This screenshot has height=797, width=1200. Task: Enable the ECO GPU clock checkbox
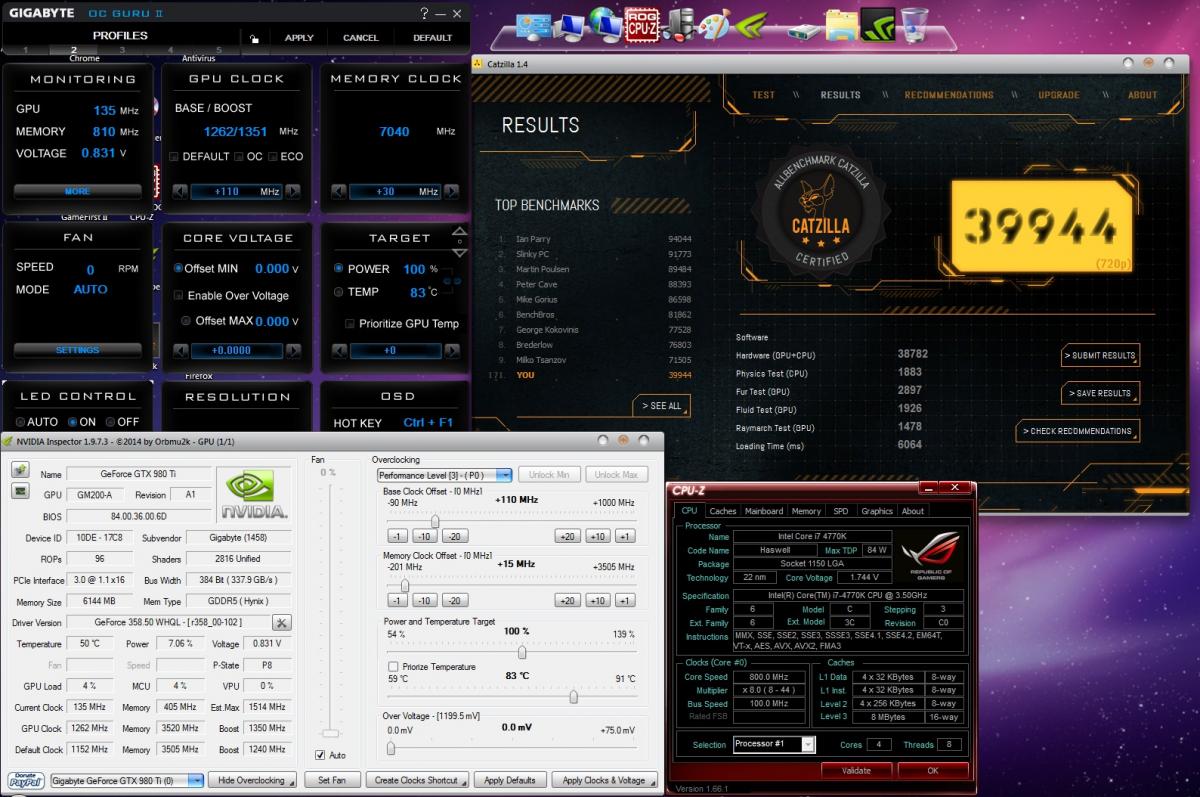click(272, 157)
